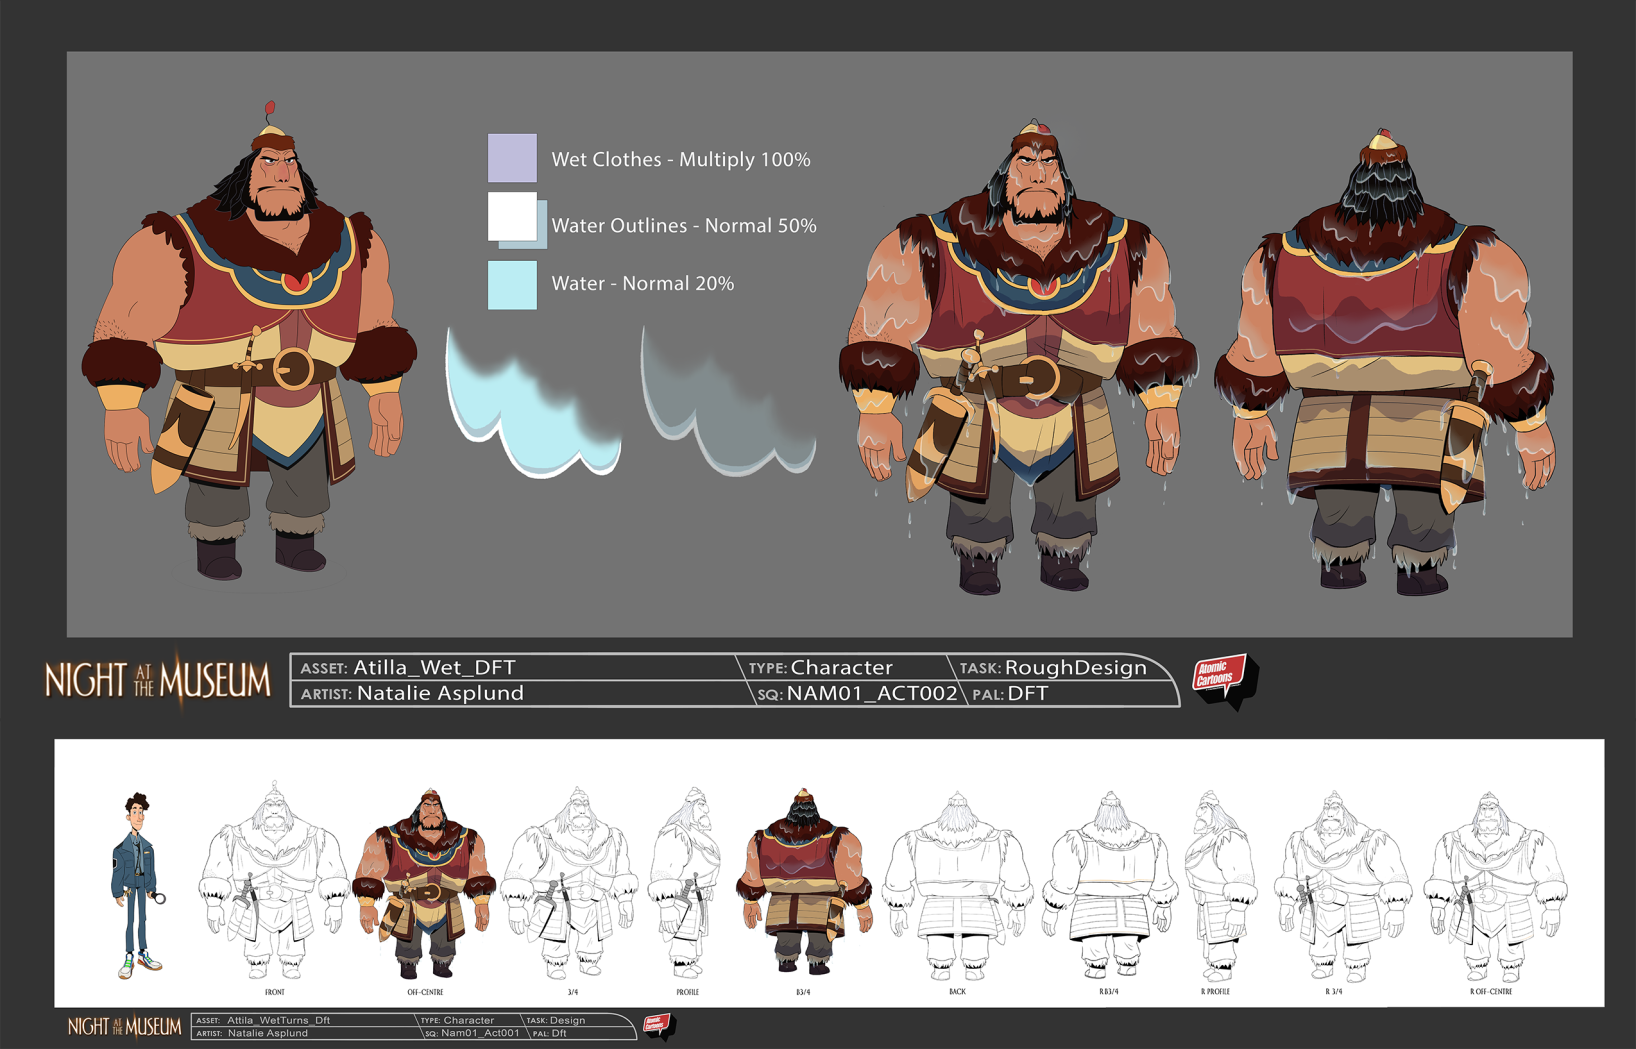The image size is (1636, 1049).
Task: Pick the lavender Wet Clothes swatch
Action: tap(512, 158)
